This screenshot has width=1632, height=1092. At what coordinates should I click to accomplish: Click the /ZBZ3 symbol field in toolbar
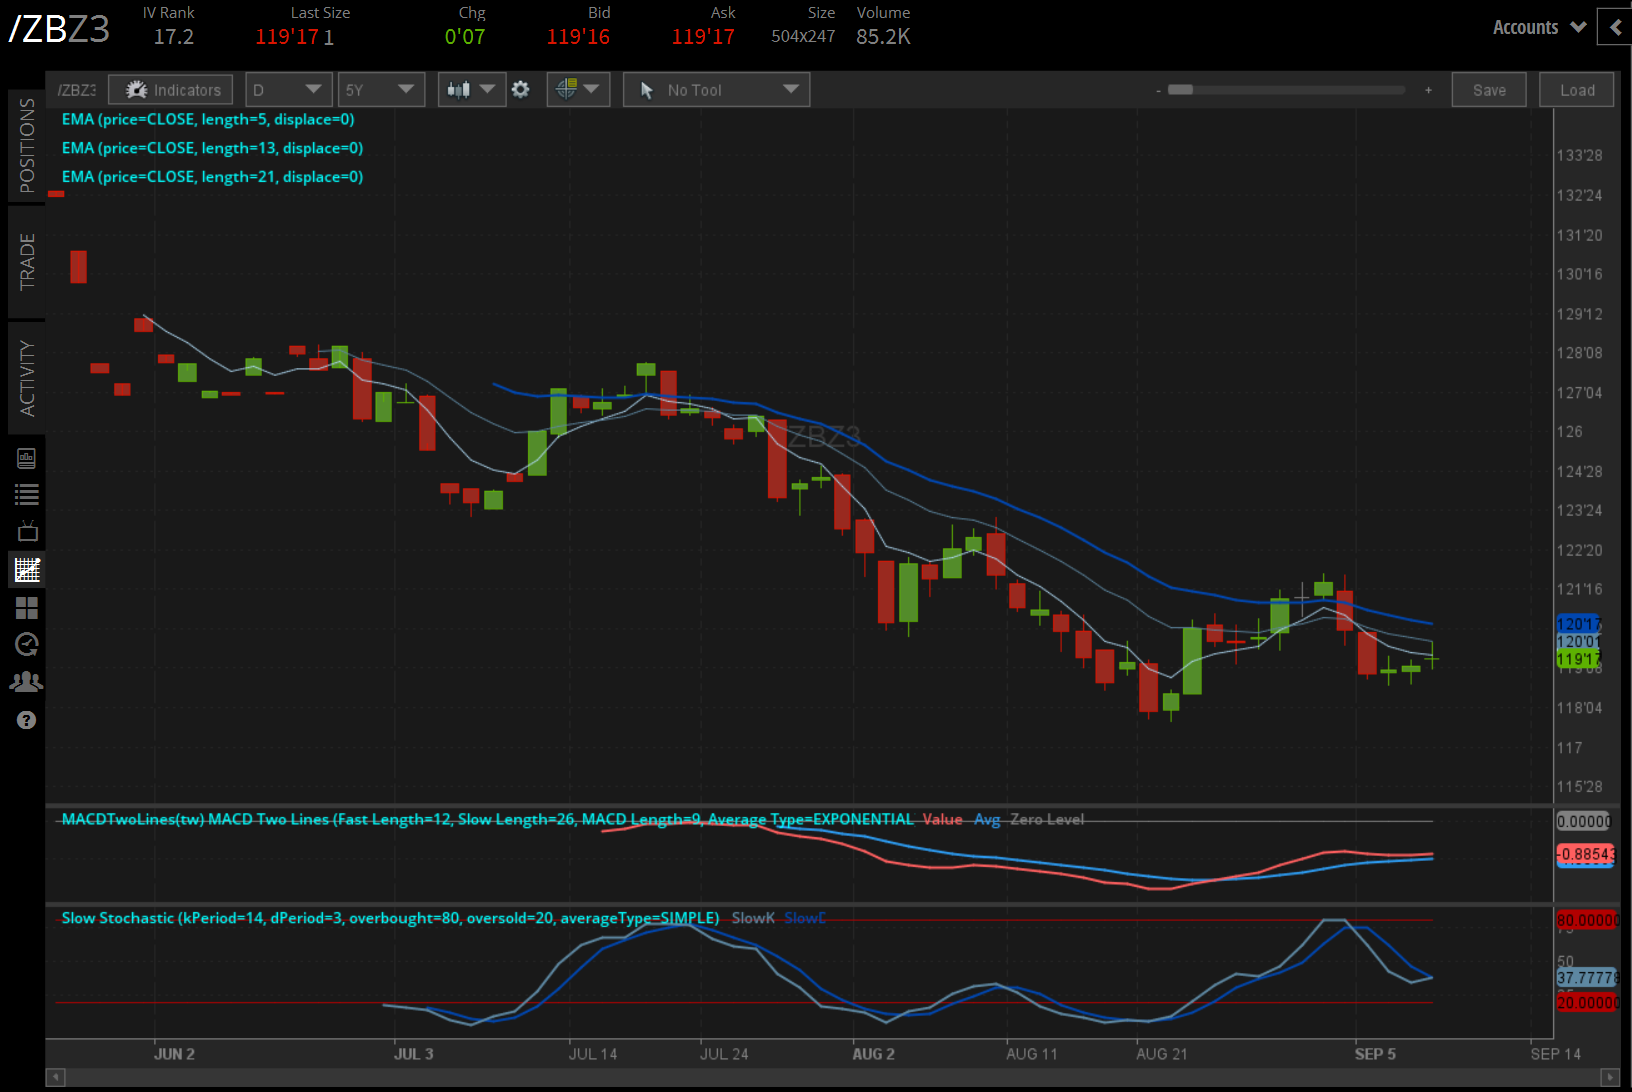pyautogui.click(x=76, y=90)
